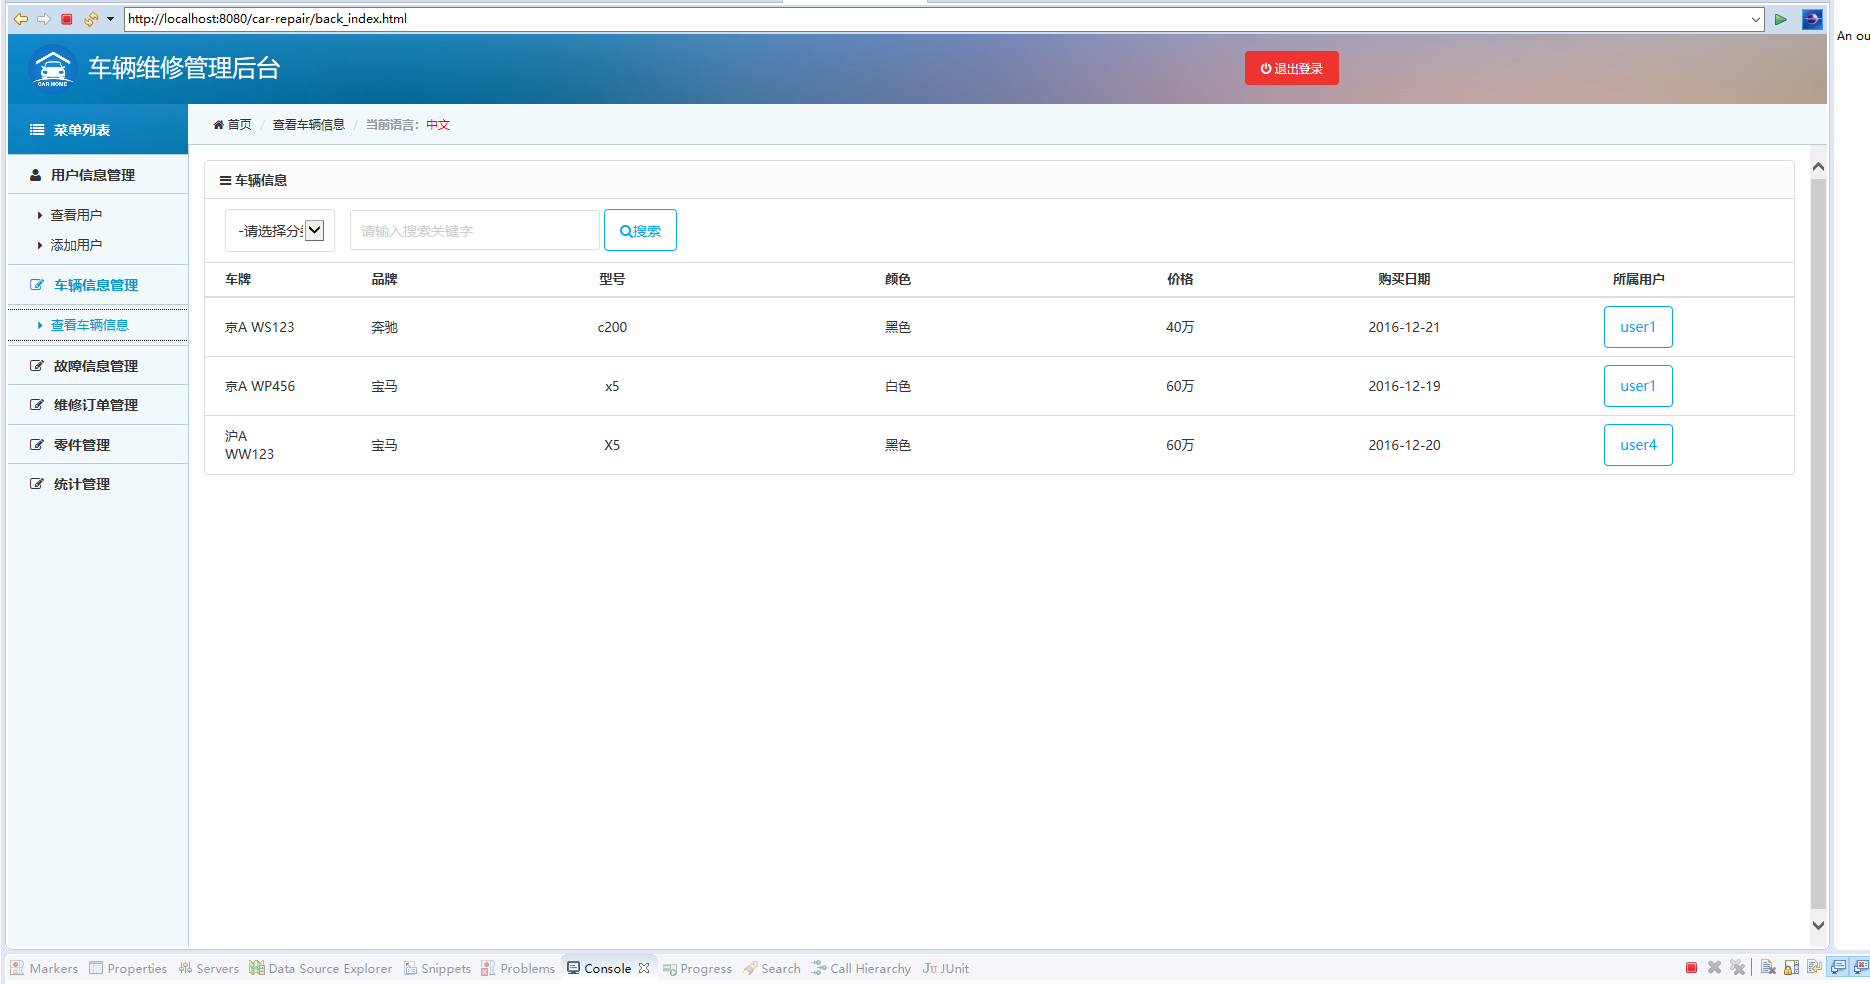Expand the 故障信息管理 sidebar menu
This screenshot has width=1870, height=984.
(x=96, y=366)
